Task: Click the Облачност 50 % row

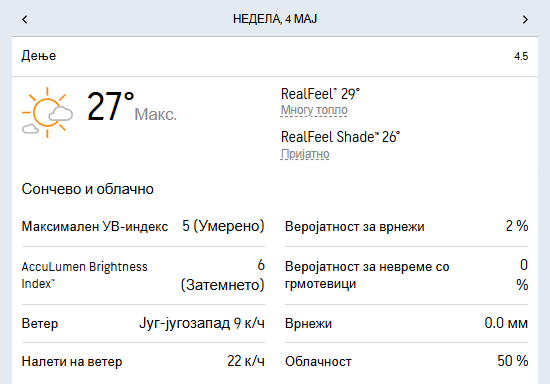Action: (x=407, y=361)
